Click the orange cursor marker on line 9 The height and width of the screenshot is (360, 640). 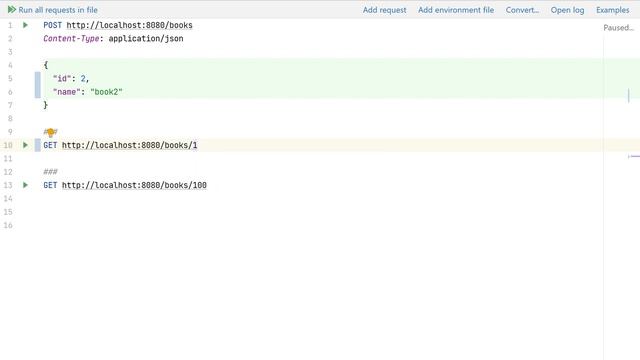click(x=50, y=132)
